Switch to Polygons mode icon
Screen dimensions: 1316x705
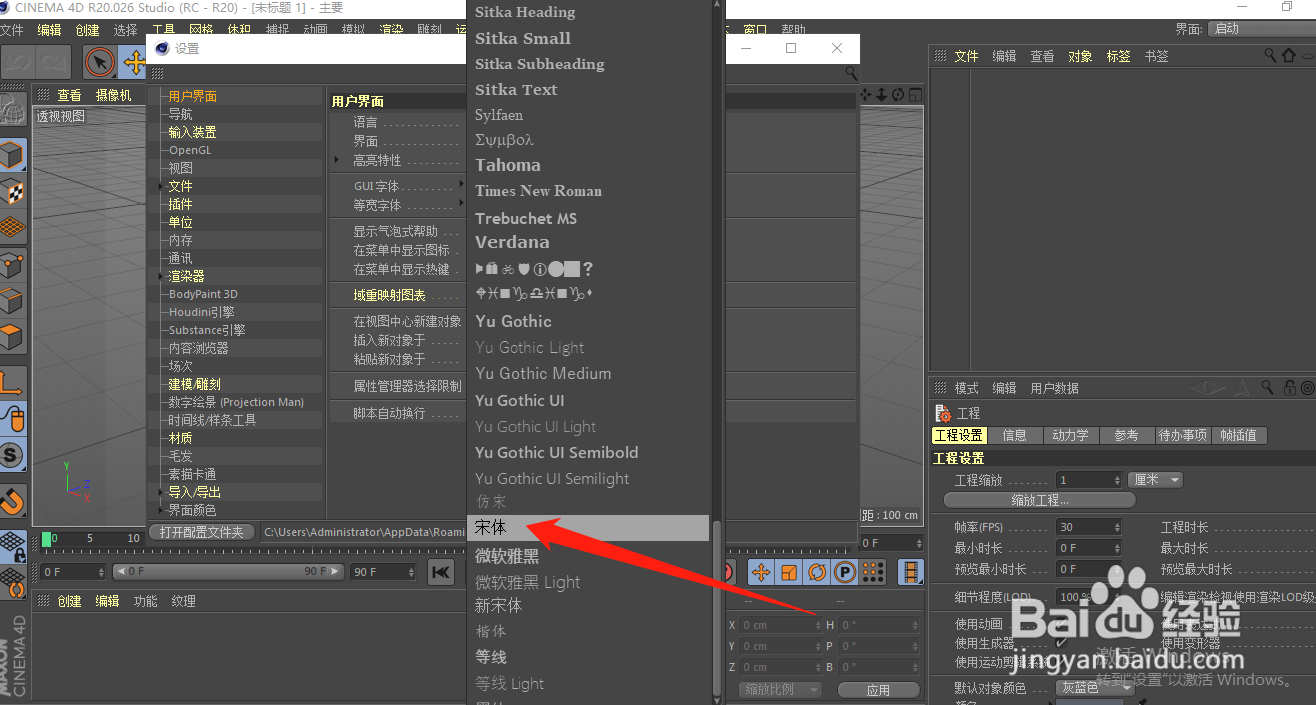(12, 337)
